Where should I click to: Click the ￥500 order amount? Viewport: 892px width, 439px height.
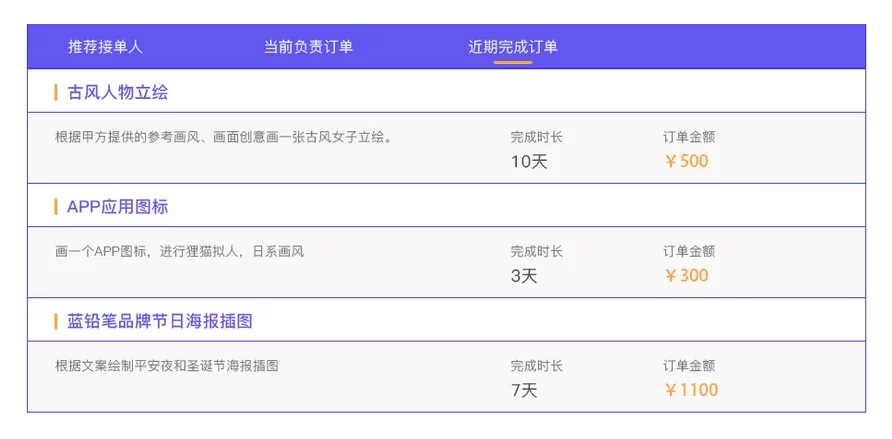(x=686, y=161)
